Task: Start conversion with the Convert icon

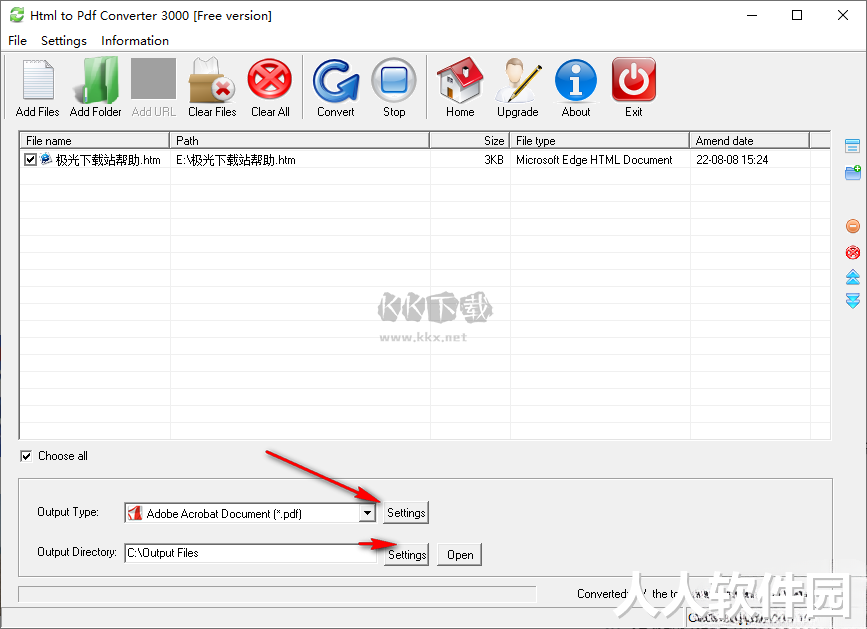Action: 336,81
